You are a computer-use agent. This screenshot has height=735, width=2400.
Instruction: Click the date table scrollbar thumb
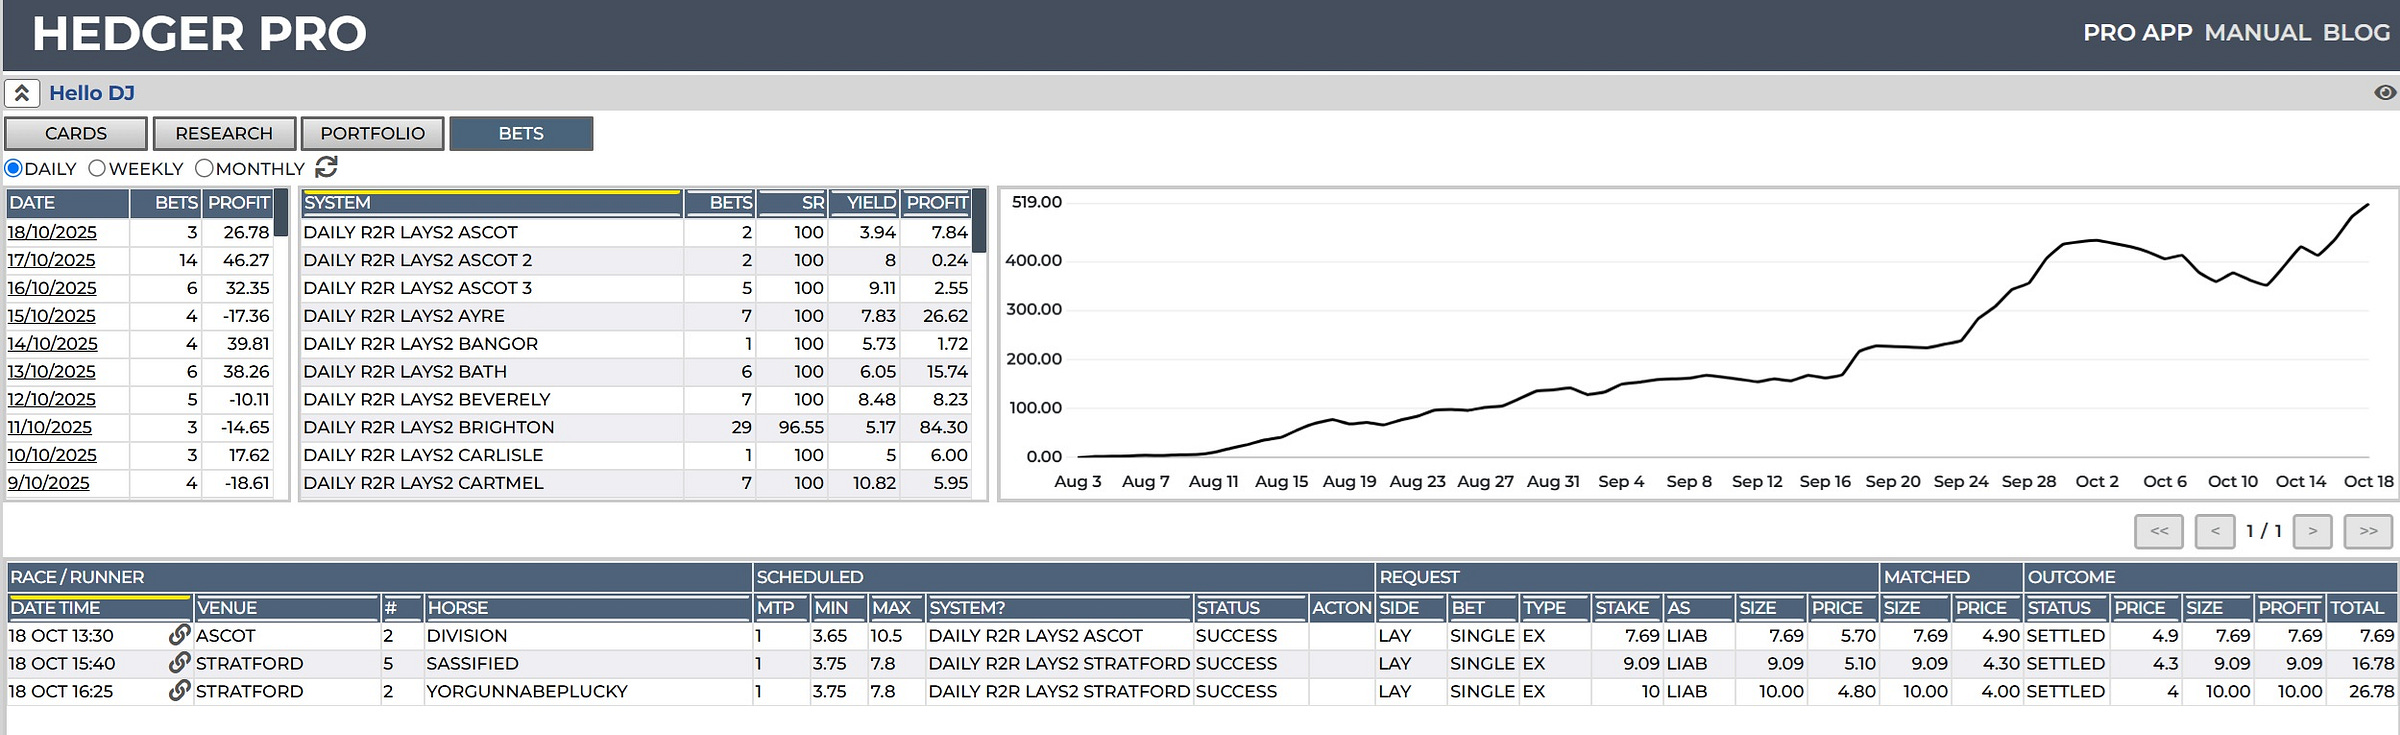tap(281, 213)
